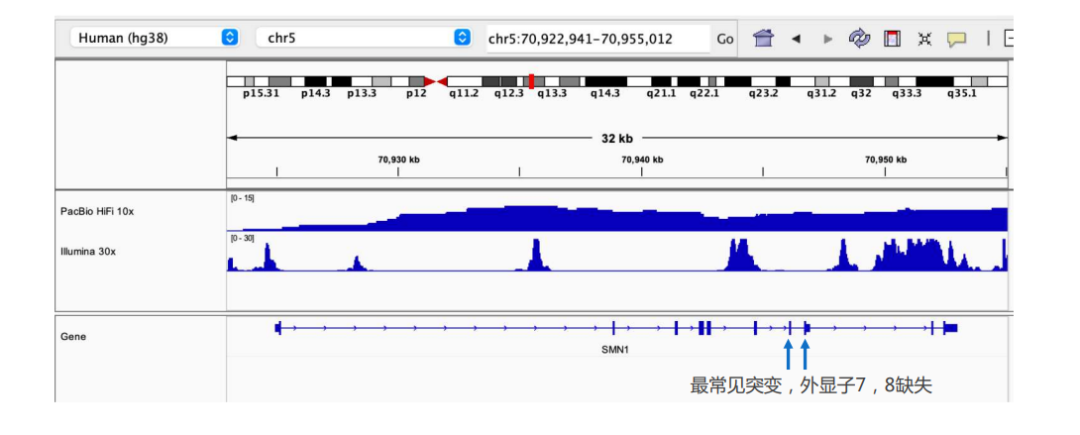
Task: Select the Illumina 30x track name
Action: pos(88,252)
